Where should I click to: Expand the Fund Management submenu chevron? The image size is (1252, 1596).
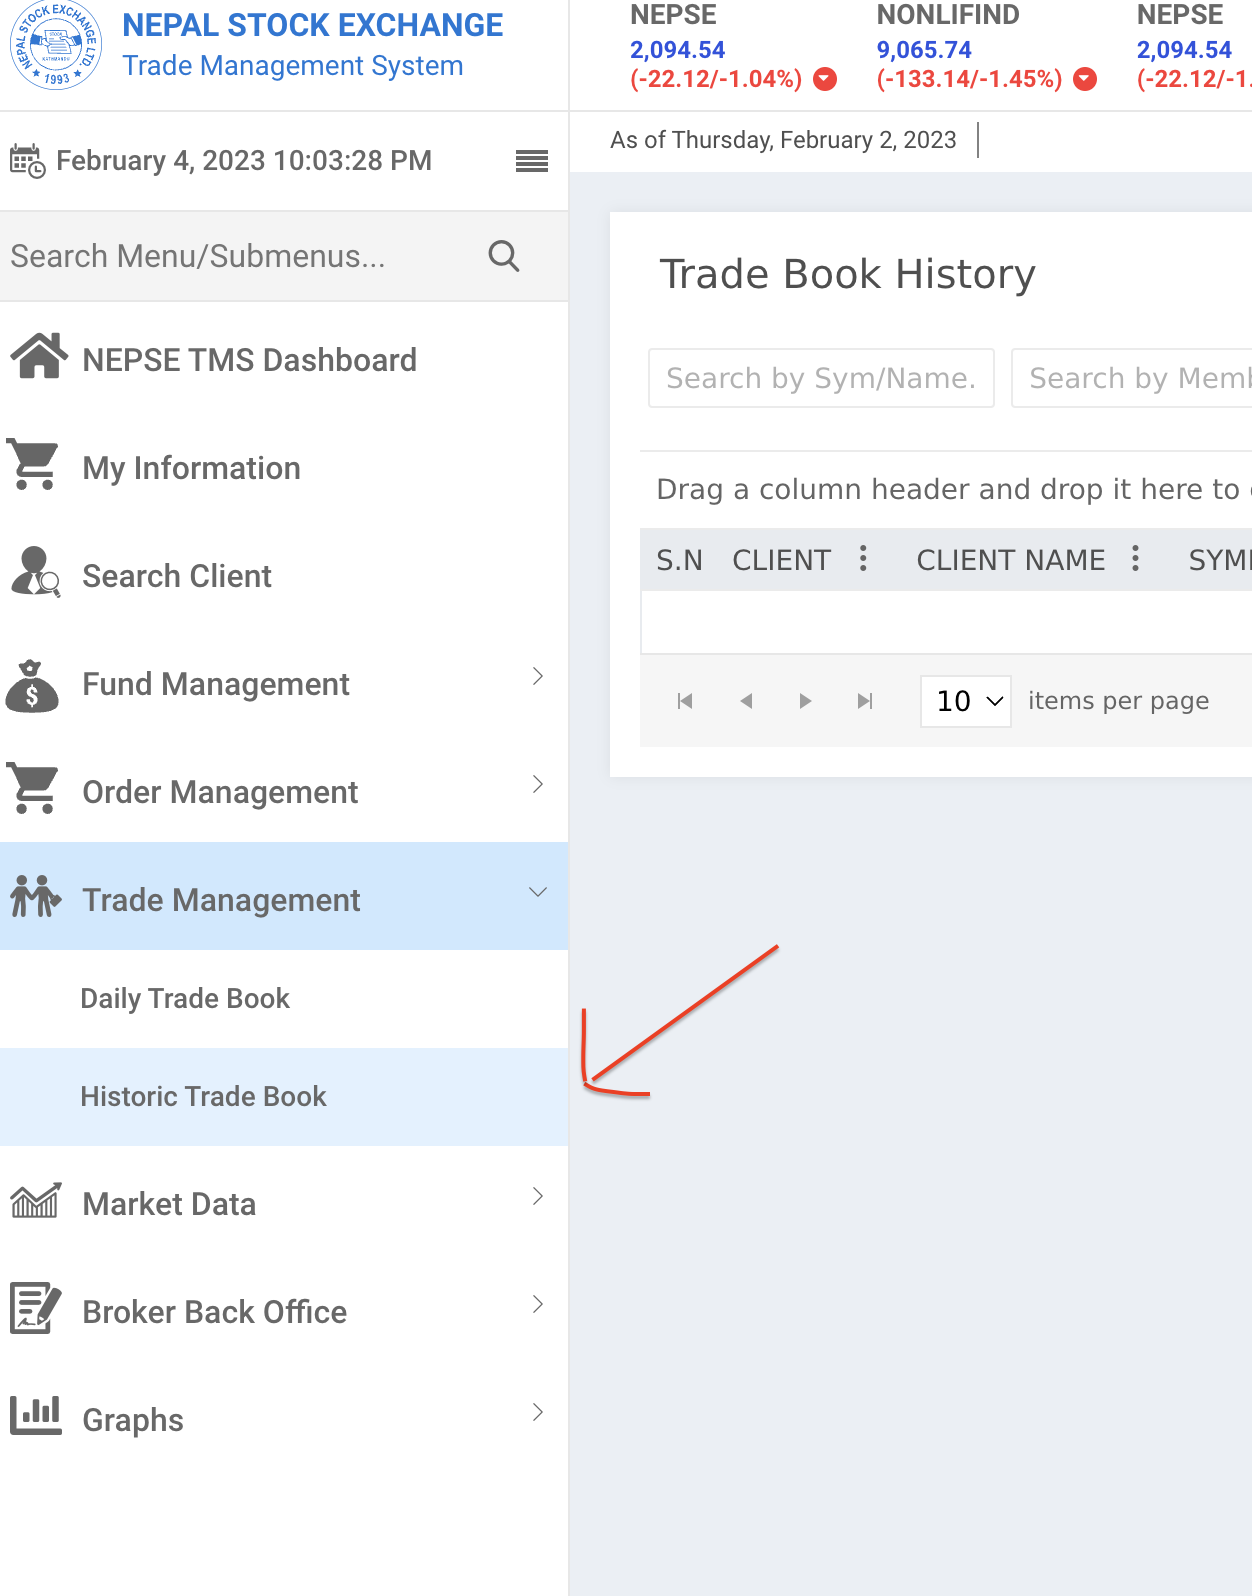(x=538, y=676)
